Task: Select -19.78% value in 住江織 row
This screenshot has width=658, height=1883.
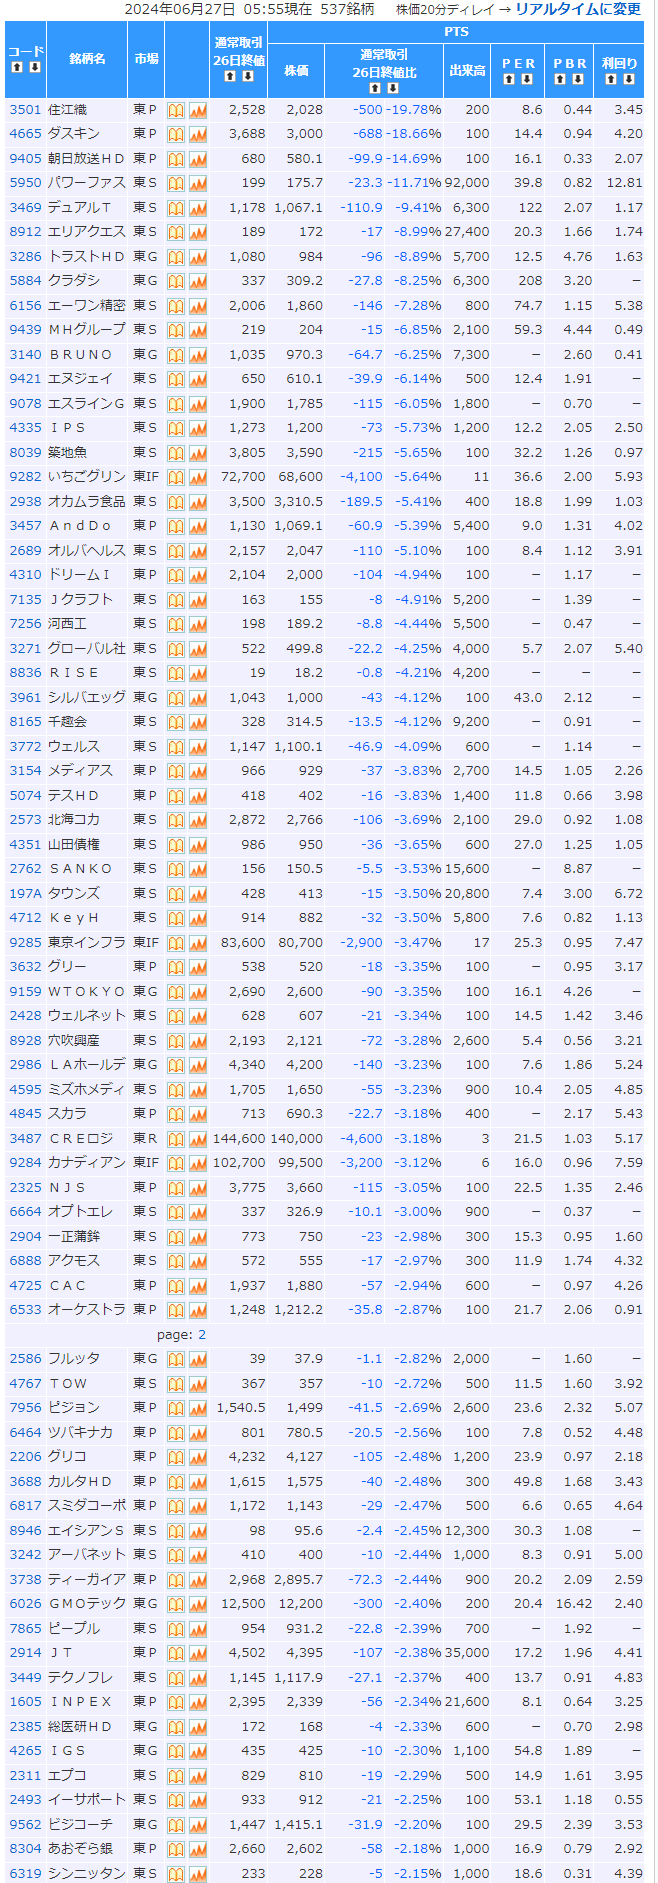Action: coord(414,110)
